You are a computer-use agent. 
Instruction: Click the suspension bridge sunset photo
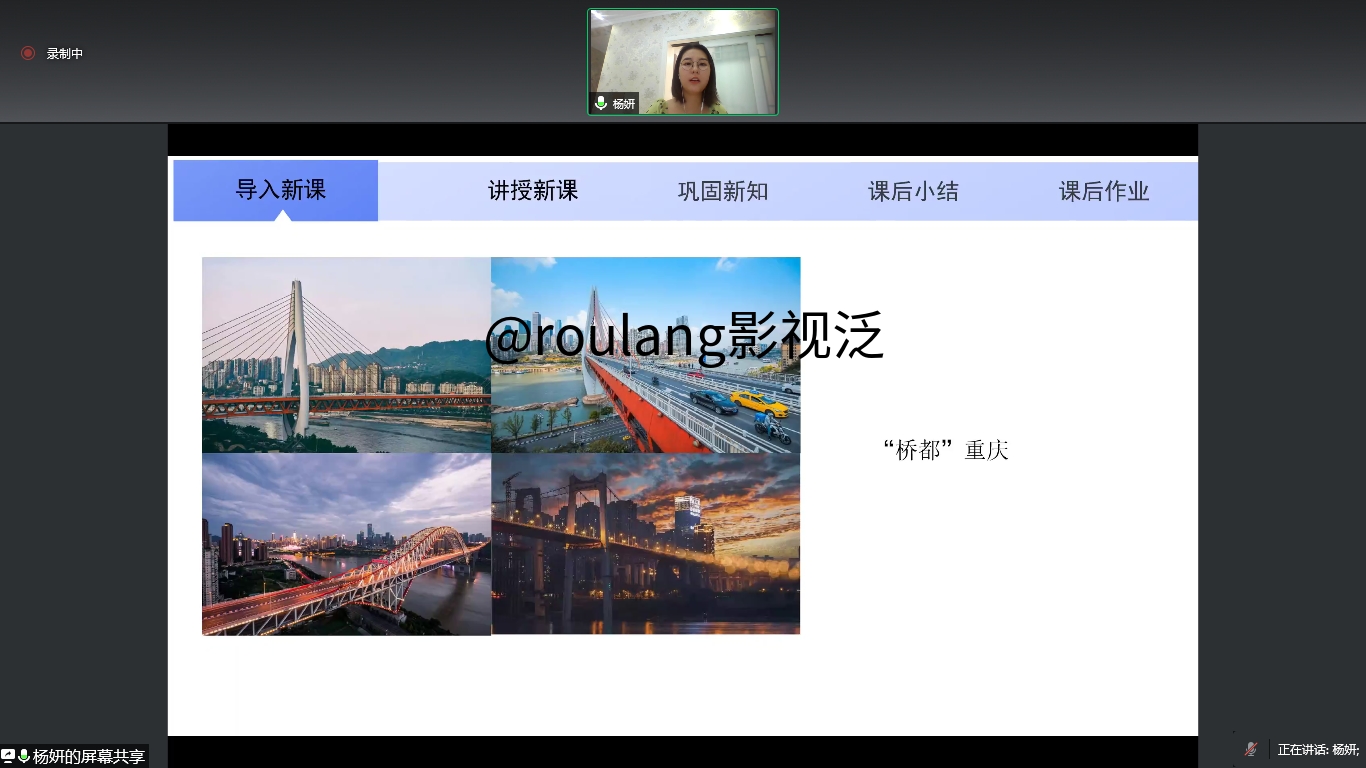[645, 543]
